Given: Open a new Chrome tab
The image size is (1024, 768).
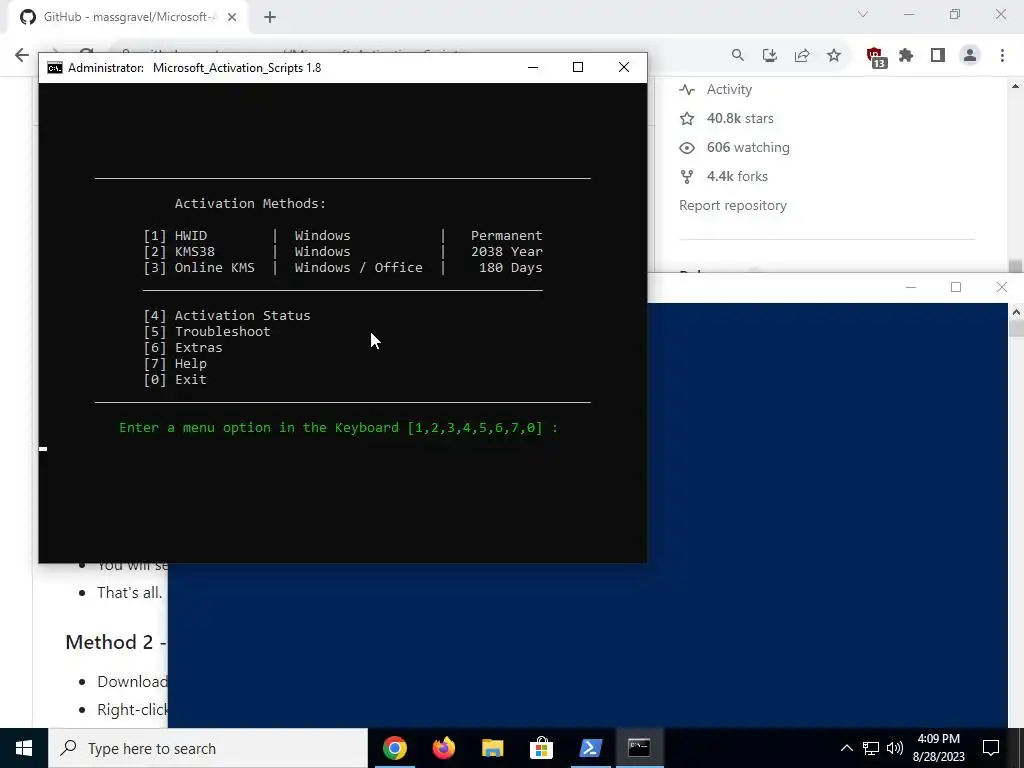Looking at the screenshot, I should [x=270, y=18].
